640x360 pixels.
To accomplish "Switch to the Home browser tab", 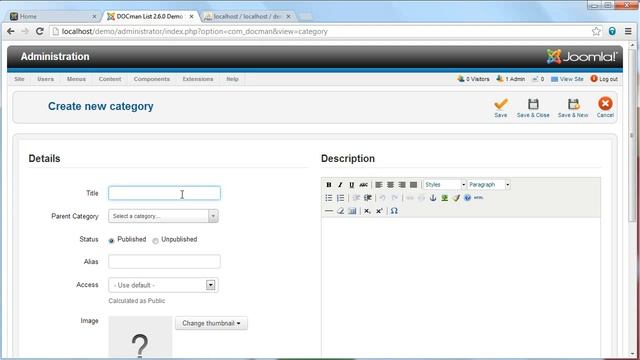I will pos(53,16).
